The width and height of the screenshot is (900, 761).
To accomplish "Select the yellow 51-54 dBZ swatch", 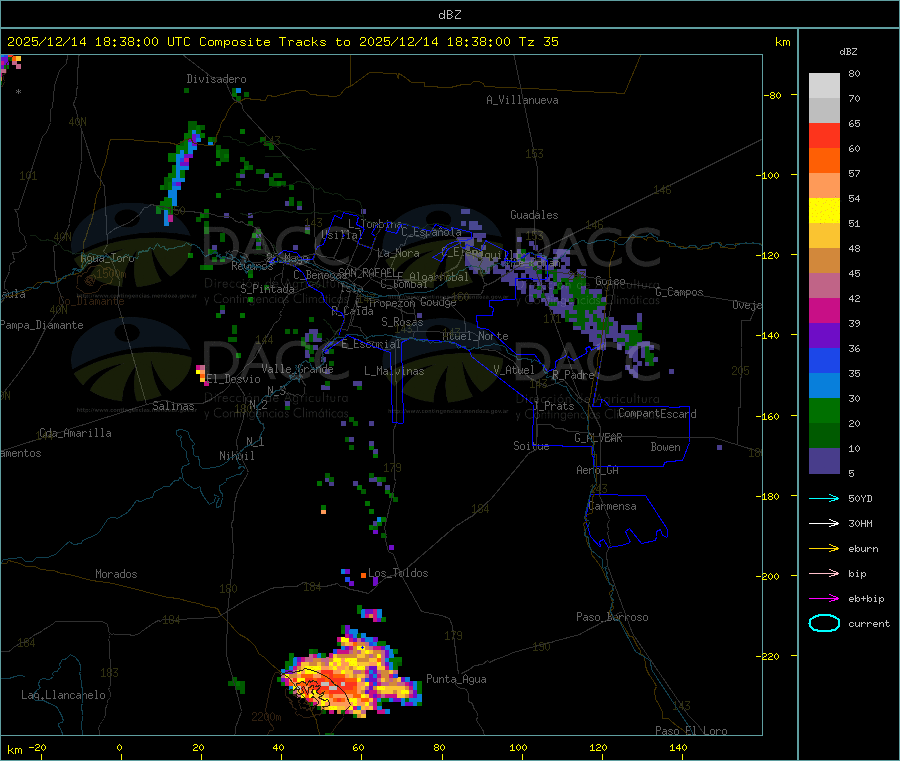I will tap(824, 211).
